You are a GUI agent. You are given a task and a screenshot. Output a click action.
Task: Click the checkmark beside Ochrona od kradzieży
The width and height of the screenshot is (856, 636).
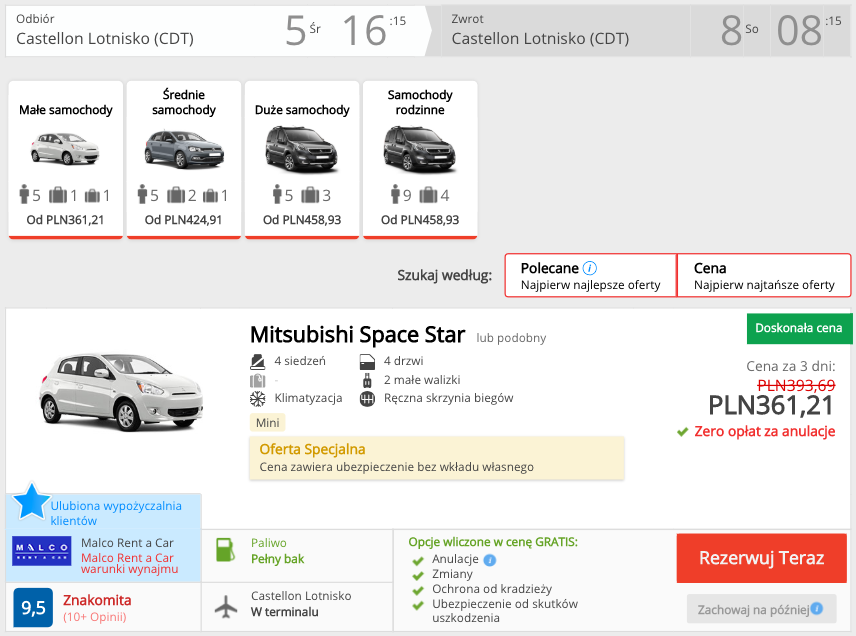[x=418, y=590]
